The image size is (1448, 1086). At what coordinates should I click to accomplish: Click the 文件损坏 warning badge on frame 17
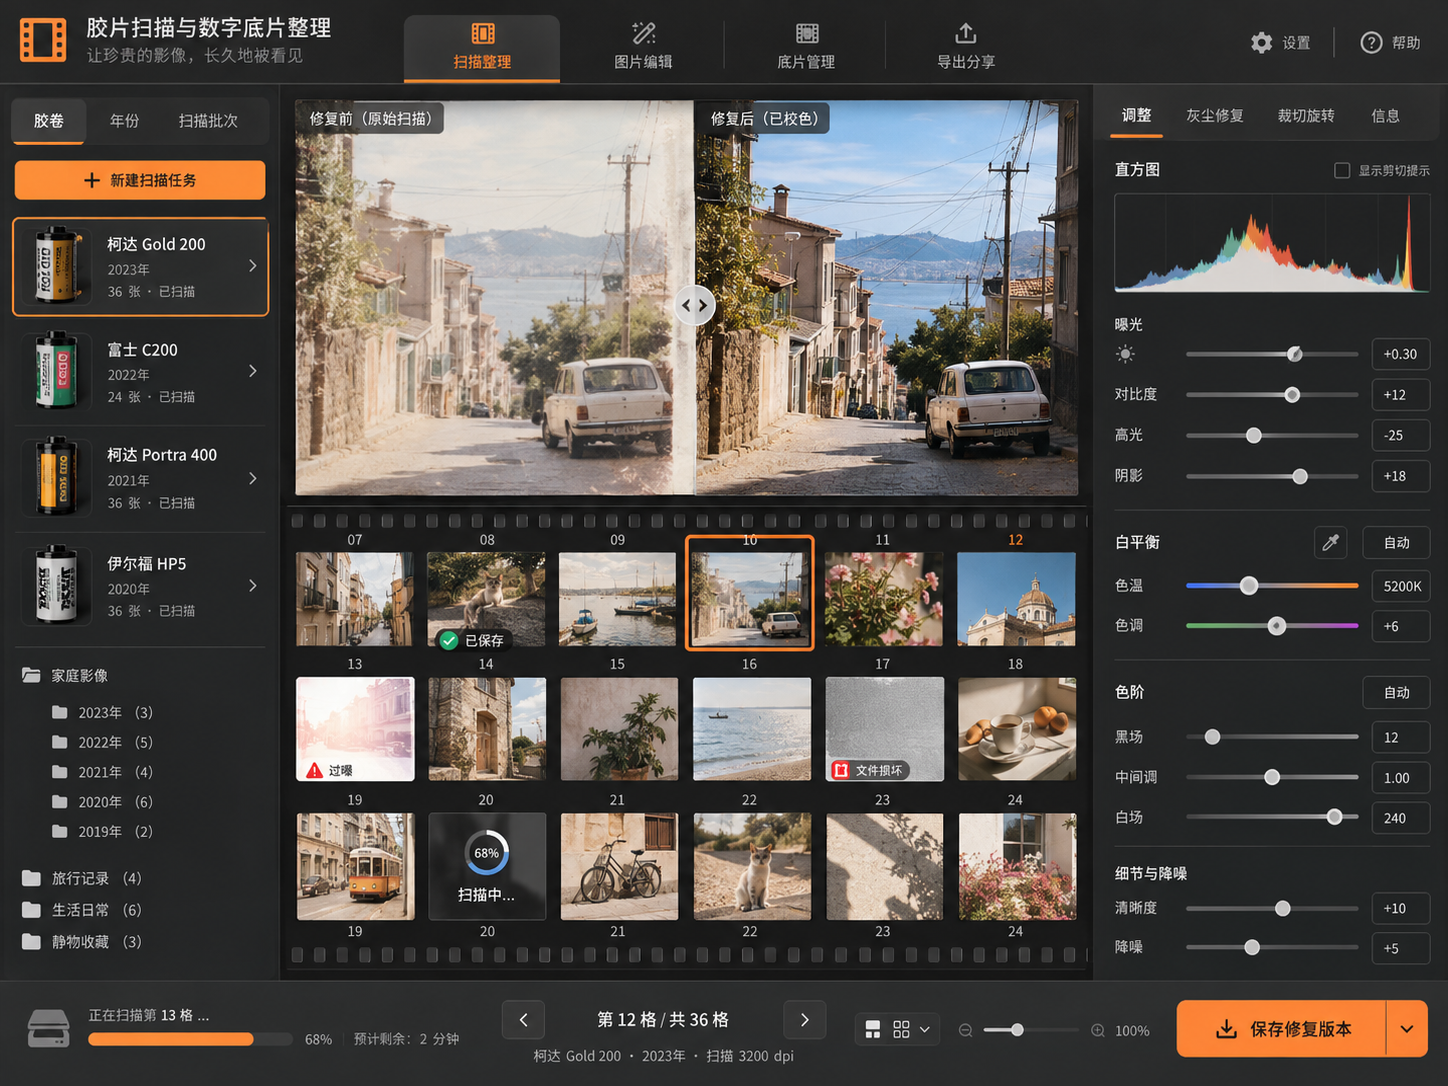click(x=869, y=770)
